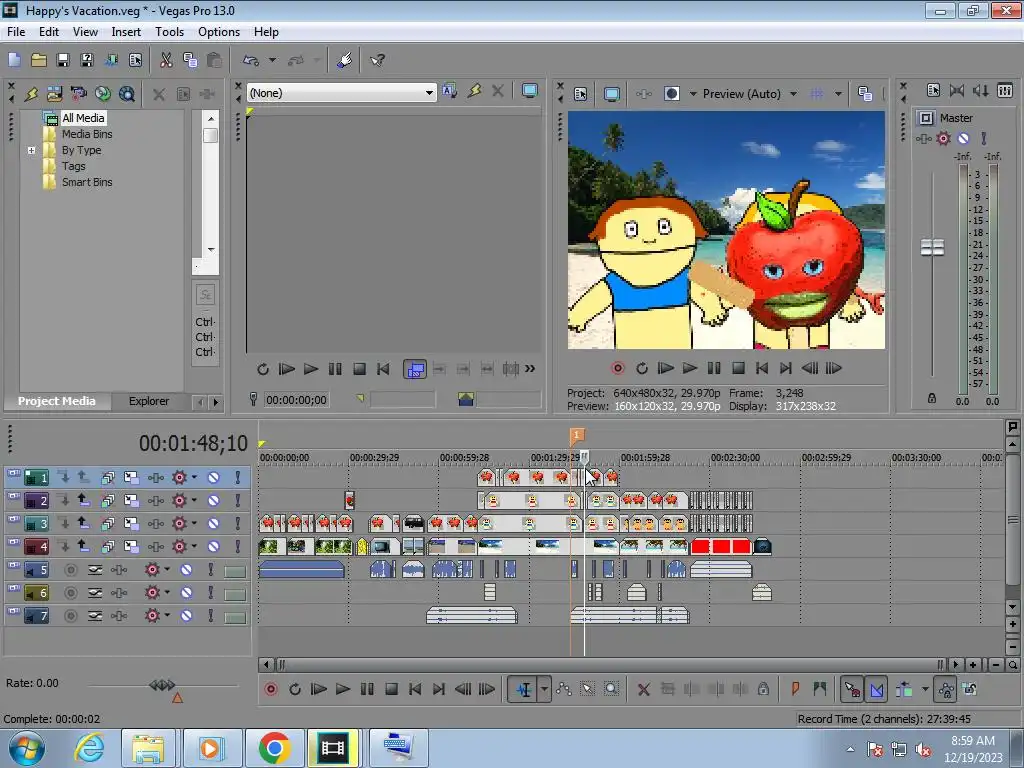
Task: Open Project Video Properties in preview toolbar
Action: point(581,94)
